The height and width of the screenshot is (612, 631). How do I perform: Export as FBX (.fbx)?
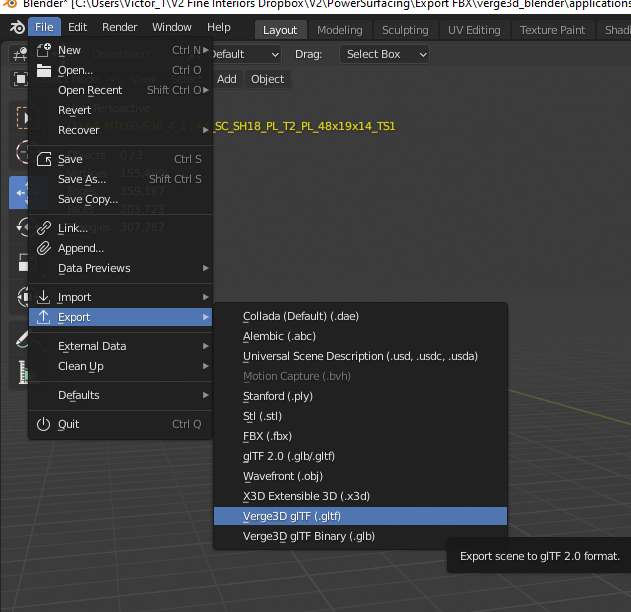coord(360,436)
